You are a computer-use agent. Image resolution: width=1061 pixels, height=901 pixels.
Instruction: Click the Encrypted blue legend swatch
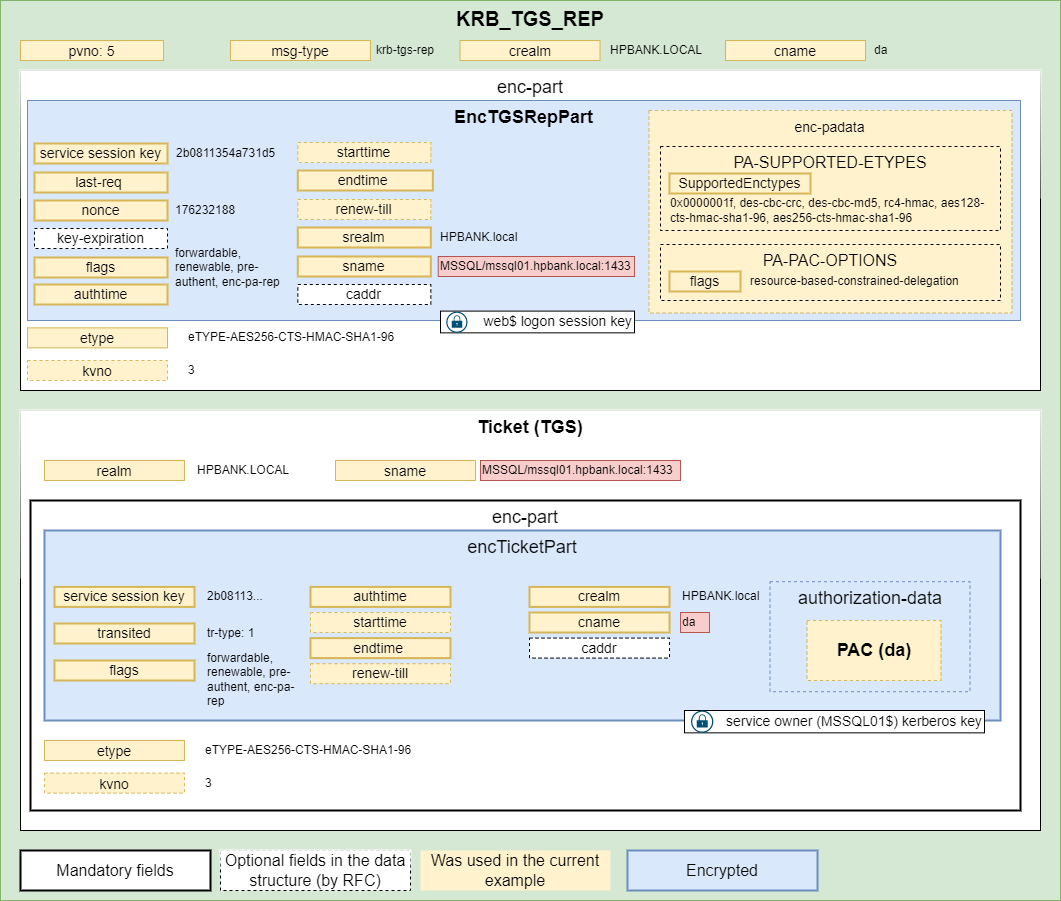[x=721, y=870]
